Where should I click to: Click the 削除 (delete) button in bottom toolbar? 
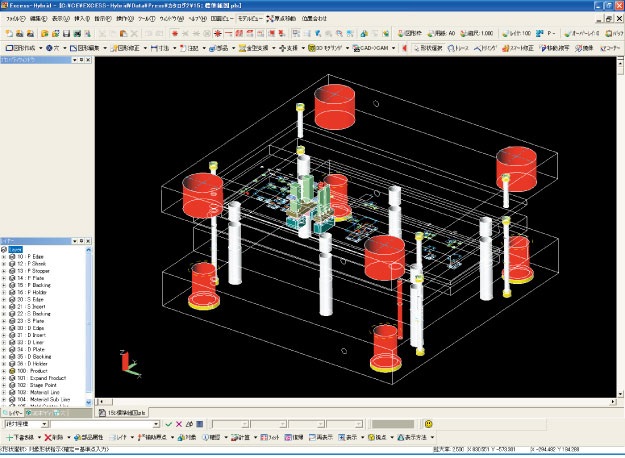(57, 437)
